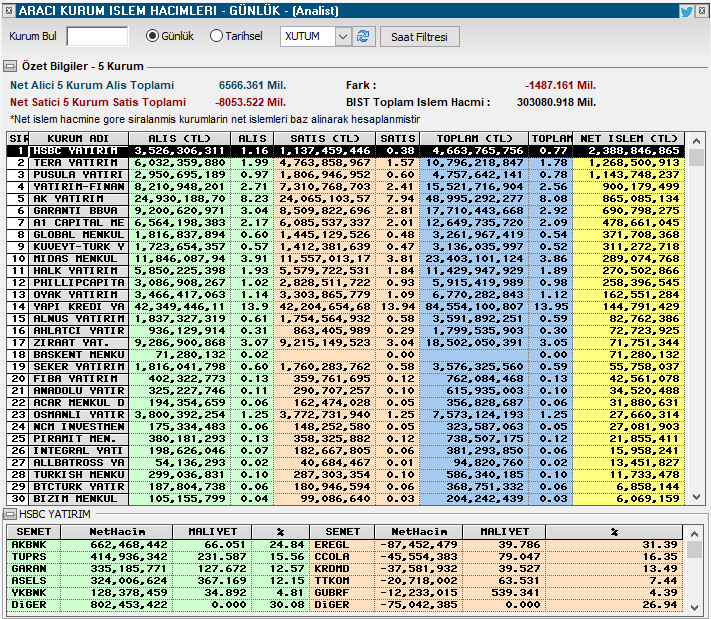
Task: Click the AKBNK stock row
Action: tap(158, 545)
